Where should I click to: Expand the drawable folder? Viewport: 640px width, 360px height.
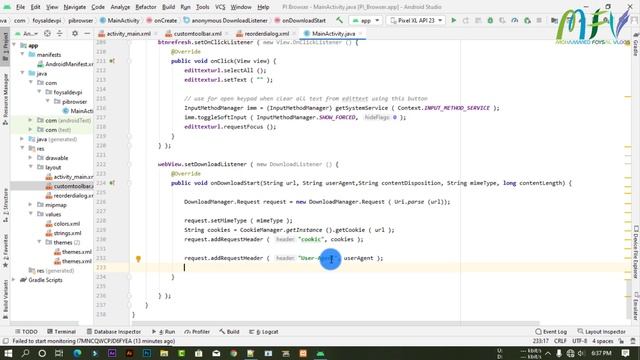pos(31,158)
